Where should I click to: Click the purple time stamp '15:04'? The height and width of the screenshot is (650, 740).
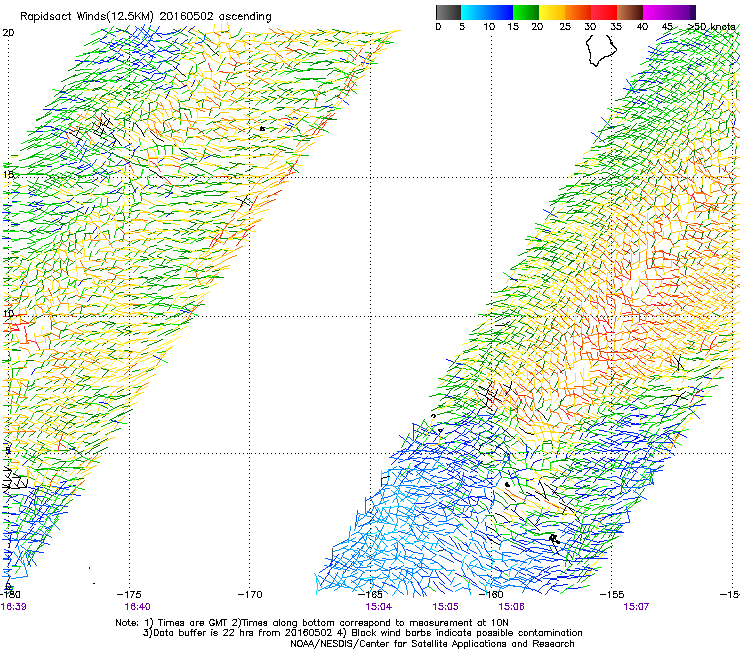tap(378, 607)
